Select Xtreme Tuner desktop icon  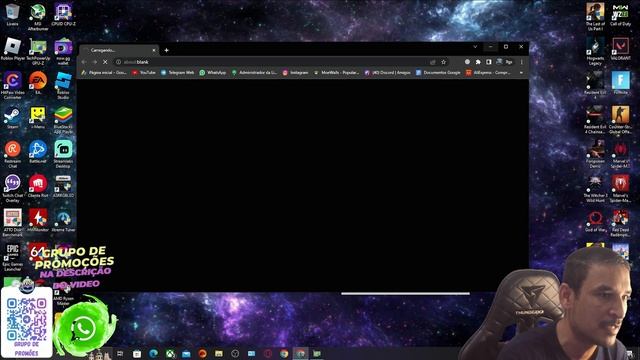[x=63, y=220]
